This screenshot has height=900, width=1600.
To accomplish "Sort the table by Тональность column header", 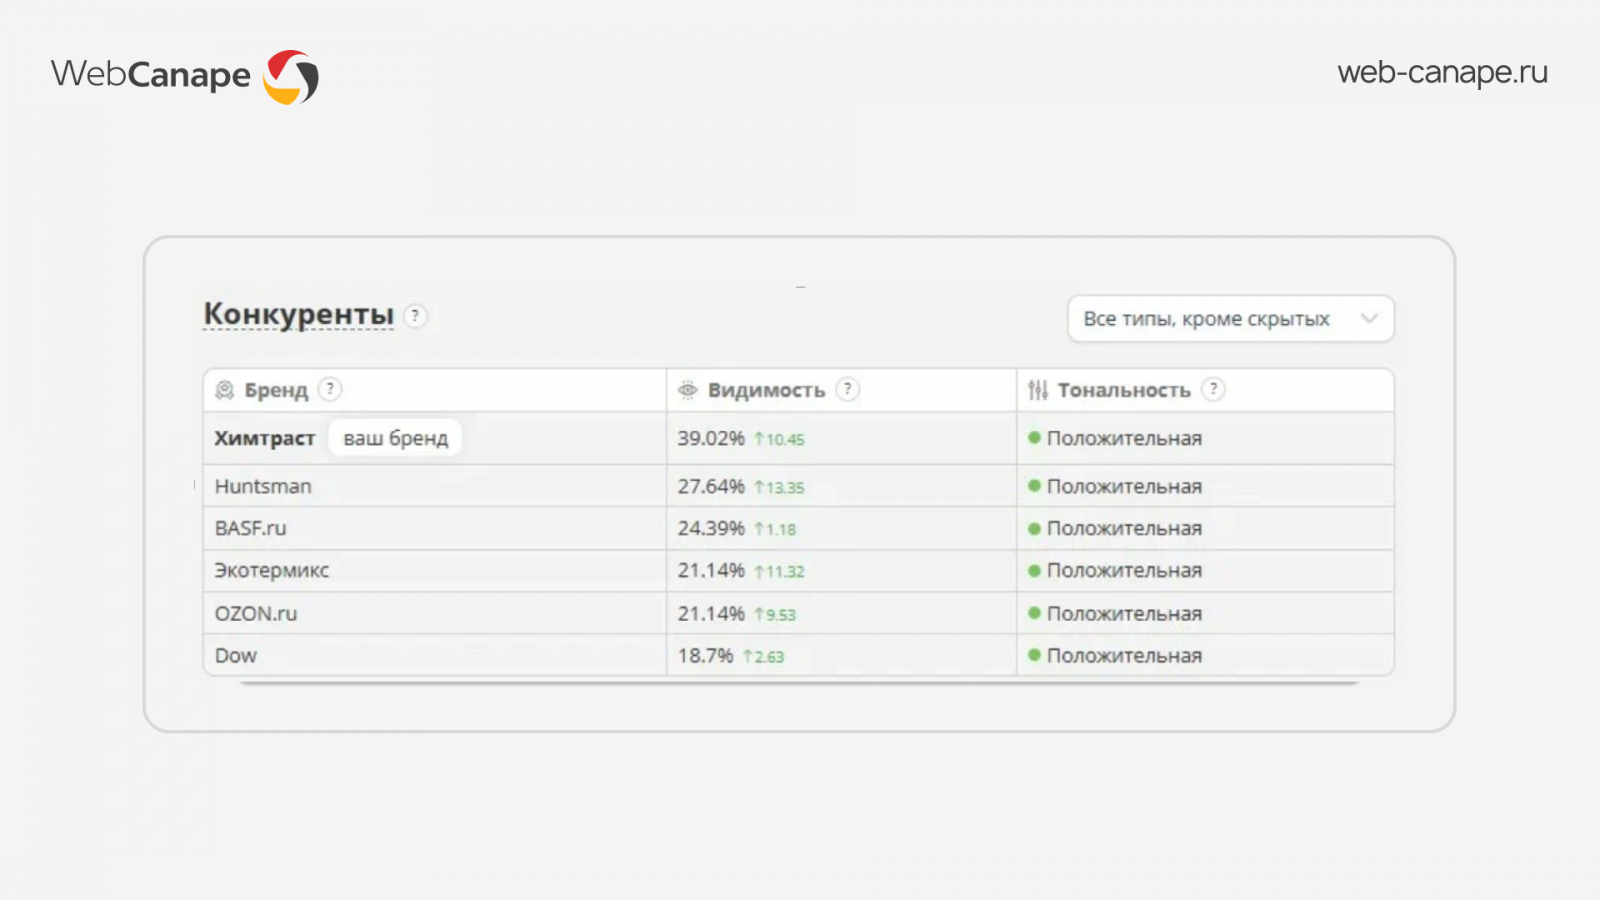I will coord(1124,390).
